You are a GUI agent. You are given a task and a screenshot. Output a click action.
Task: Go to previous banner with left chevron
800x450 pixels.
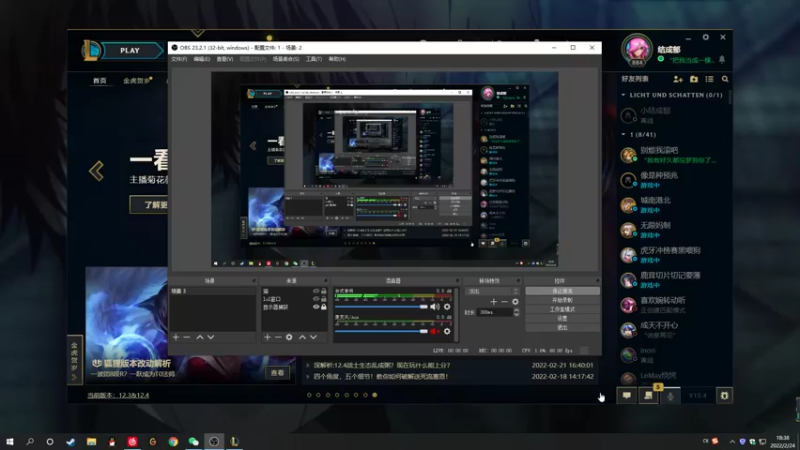(96, 171)
